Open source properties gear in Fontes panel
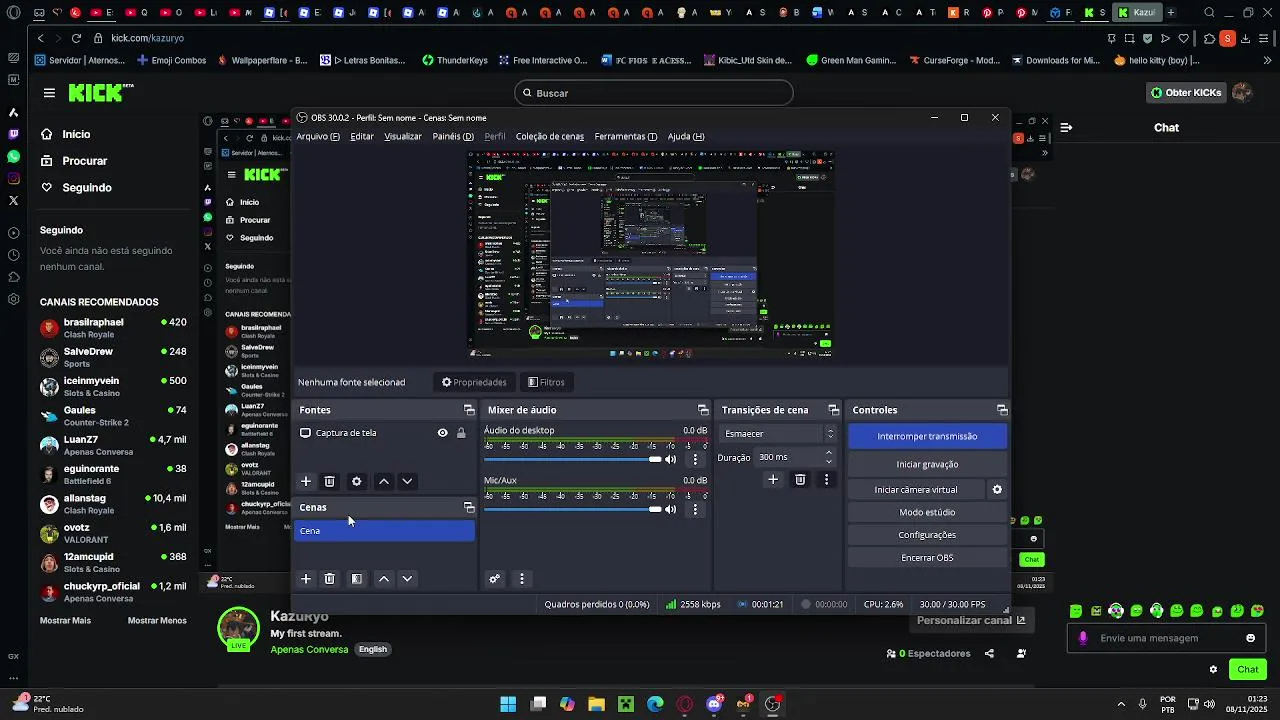Image resolution: width=1280 pixels, height=720 pixels. click(x=356, y=481)
